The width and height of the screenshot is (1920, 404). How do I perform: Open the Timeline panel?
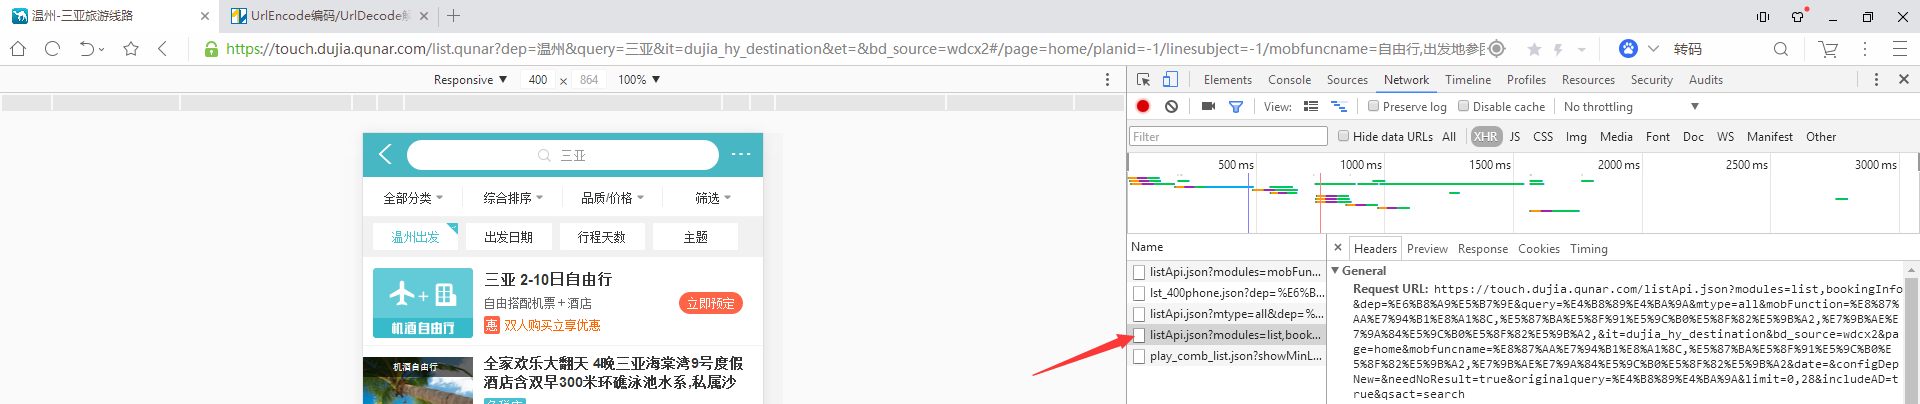coord(1467,80)
